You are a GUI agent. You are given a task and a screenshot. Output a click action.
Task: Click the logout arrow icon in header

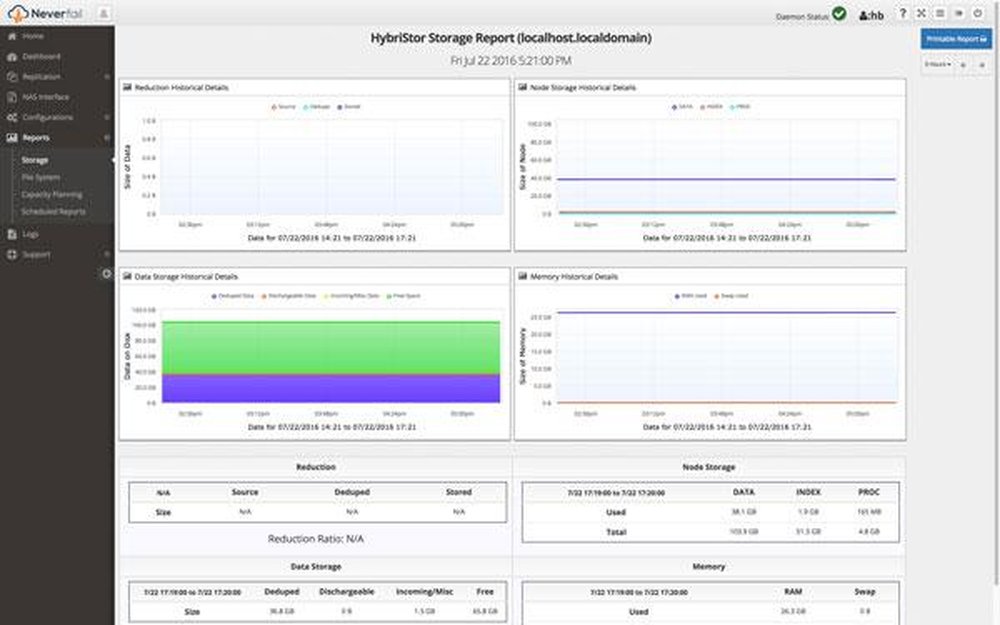(x=959, y=13)
